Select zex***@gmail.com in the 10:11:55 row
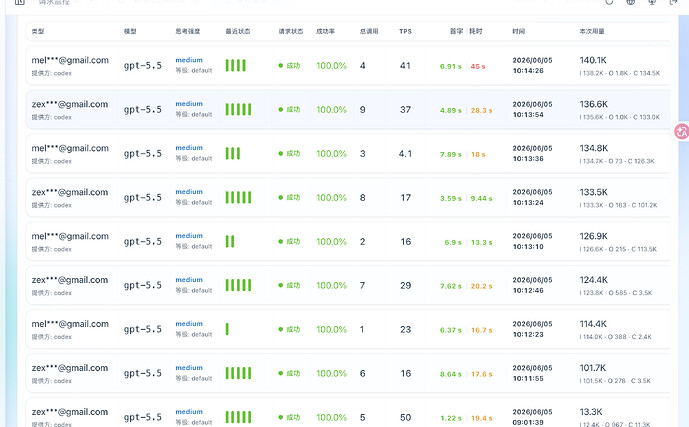Viewport: 689px width, 427px height. [70, 368]
